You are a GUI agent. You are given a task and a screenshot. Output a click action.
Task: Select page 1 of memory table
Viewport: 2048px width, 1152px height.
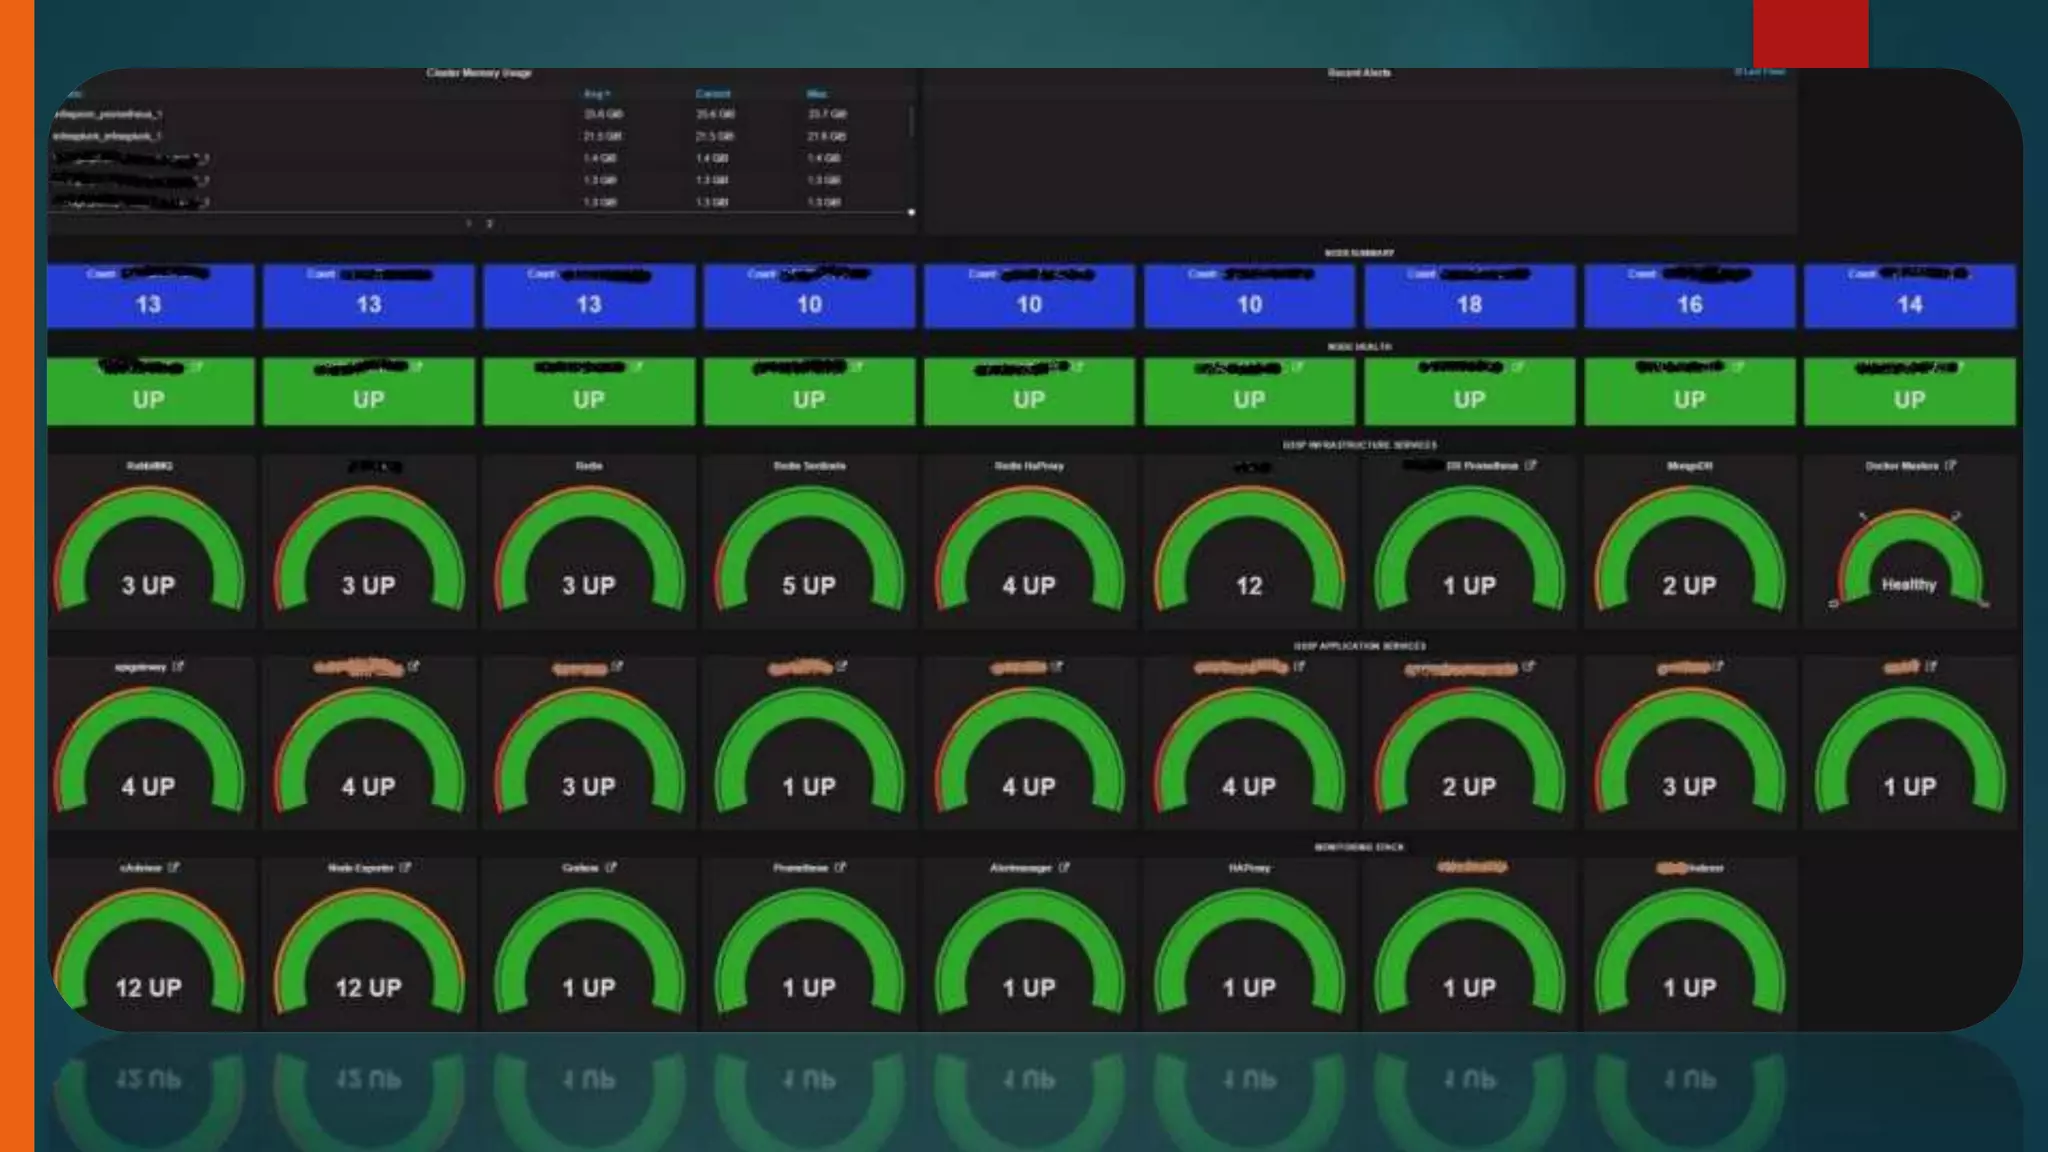pos(468,224)
